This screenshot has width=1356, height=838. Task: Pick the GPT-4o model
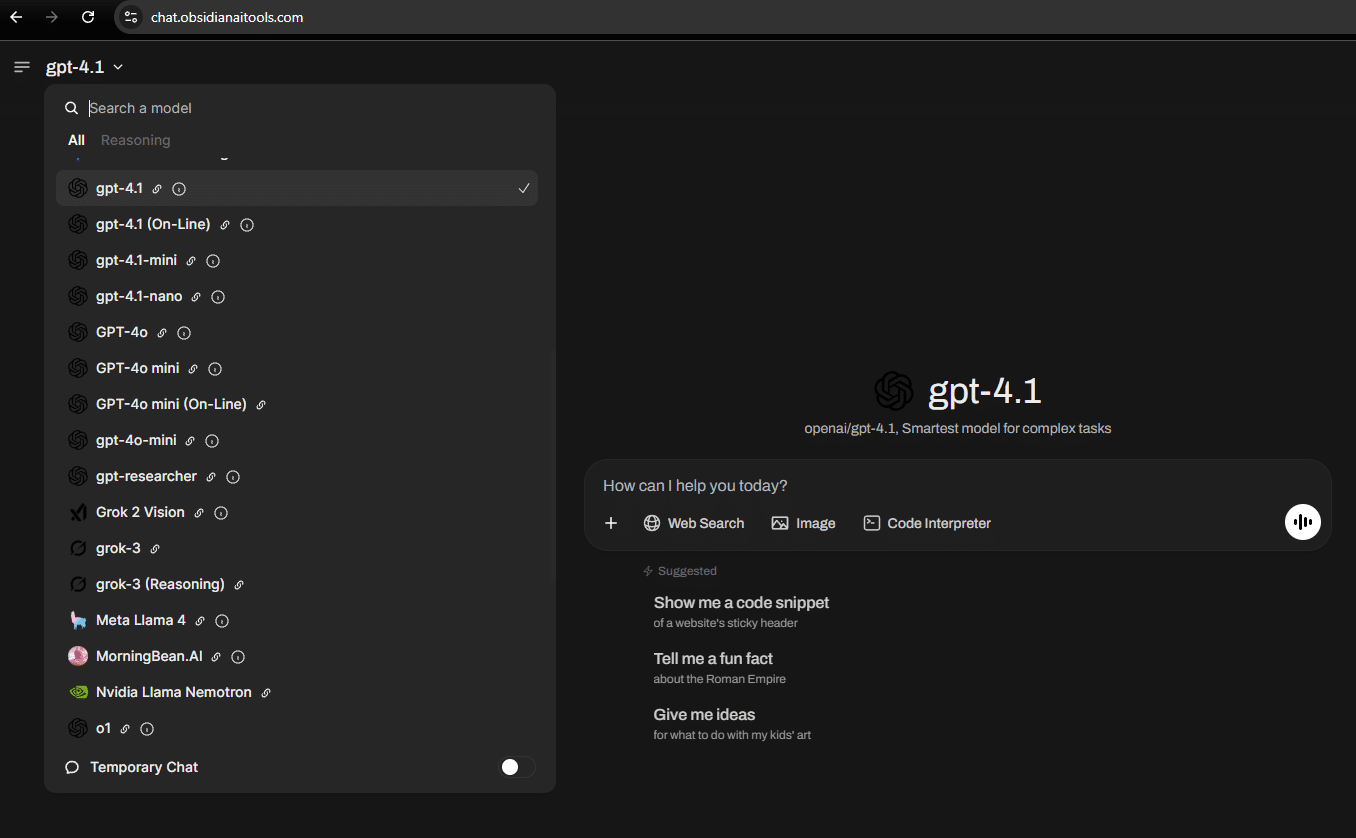pos(297,332)
